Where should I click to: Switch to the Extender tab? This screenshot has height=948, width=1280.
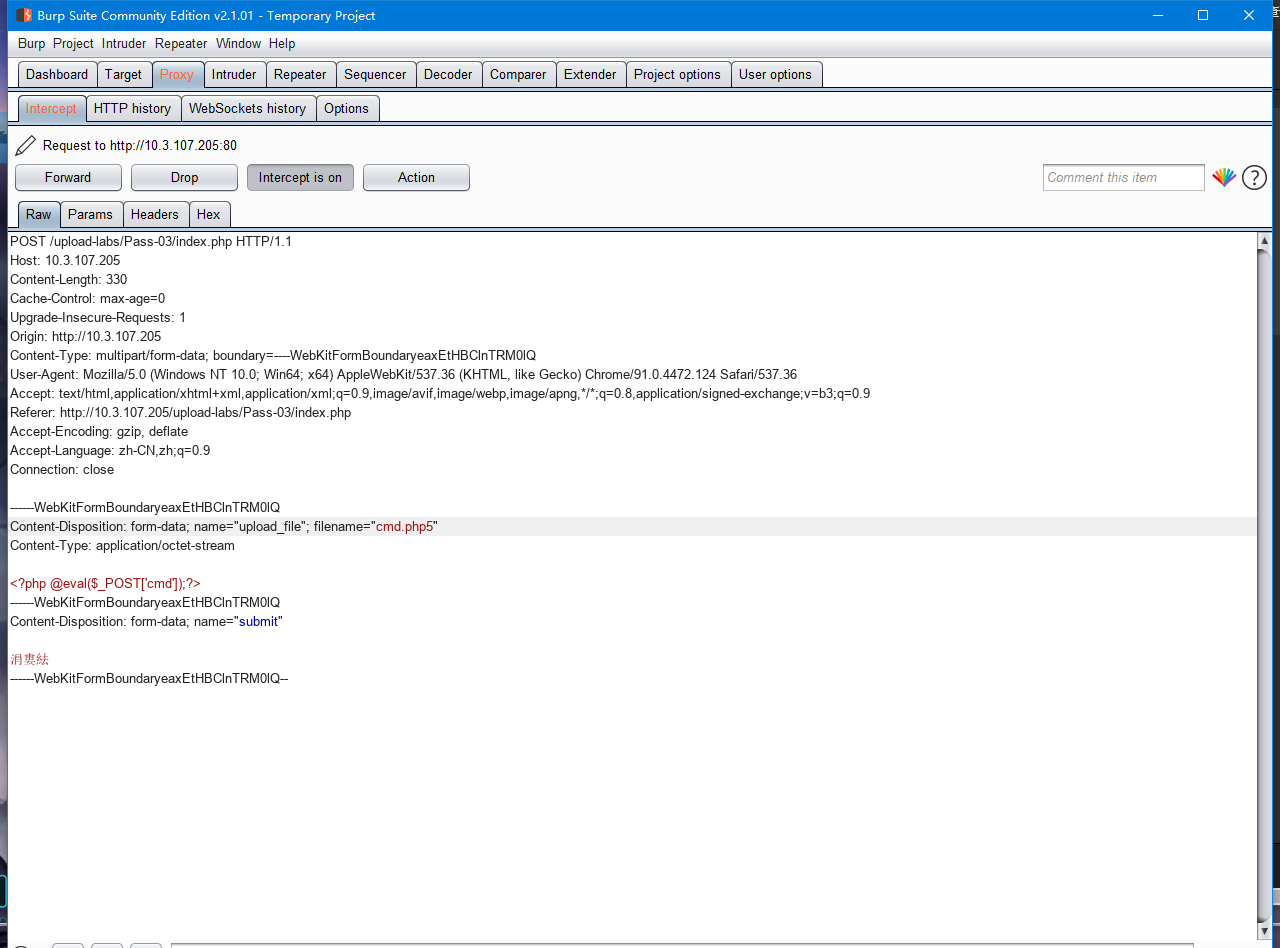click(590, 74)
